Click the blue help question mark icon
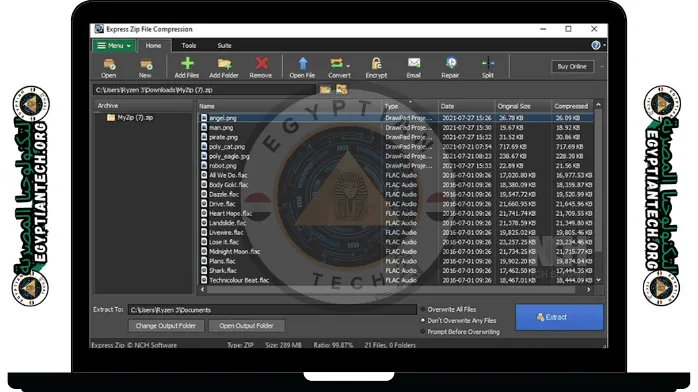The width and height of the screenshot is (698, 392). click(x=596, y=45)
